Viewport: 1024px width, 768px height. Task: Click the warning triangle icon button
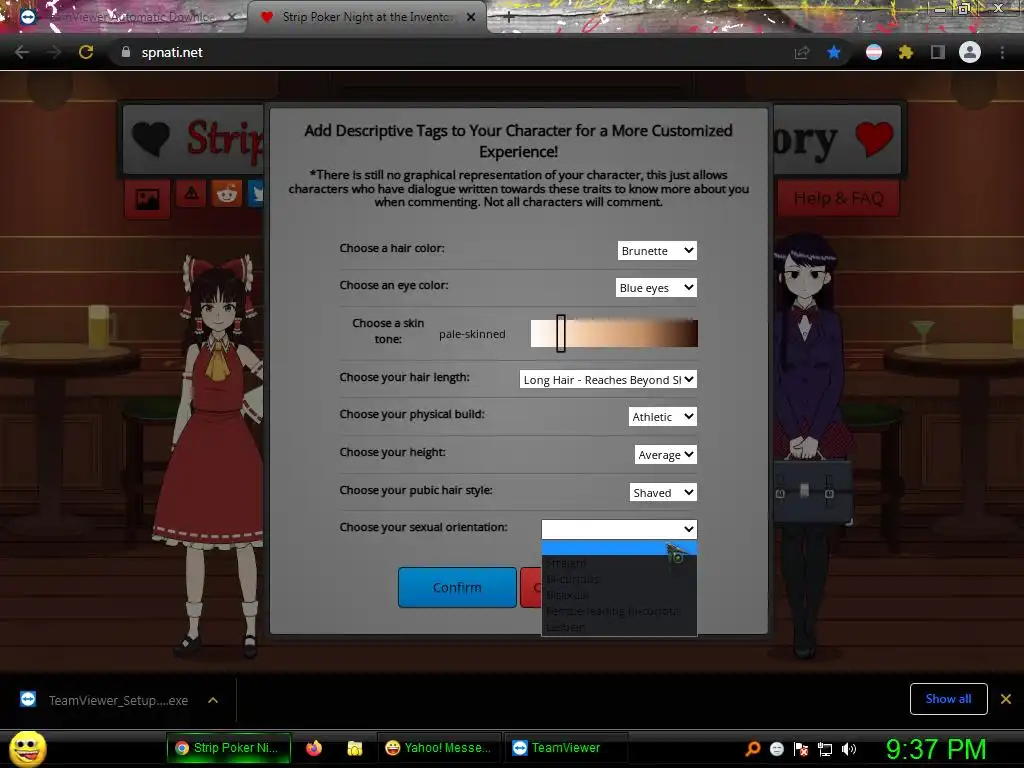pos(191,193)
